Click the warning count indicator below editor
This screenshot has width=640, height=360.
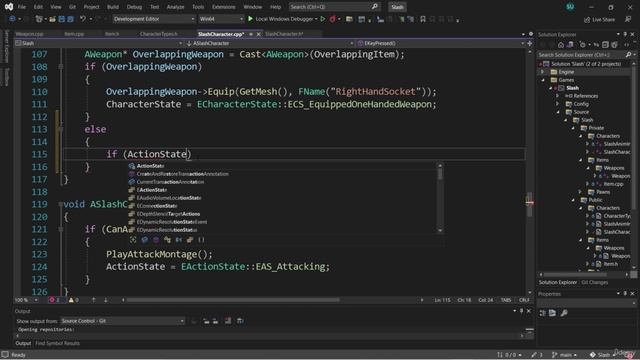73,300
